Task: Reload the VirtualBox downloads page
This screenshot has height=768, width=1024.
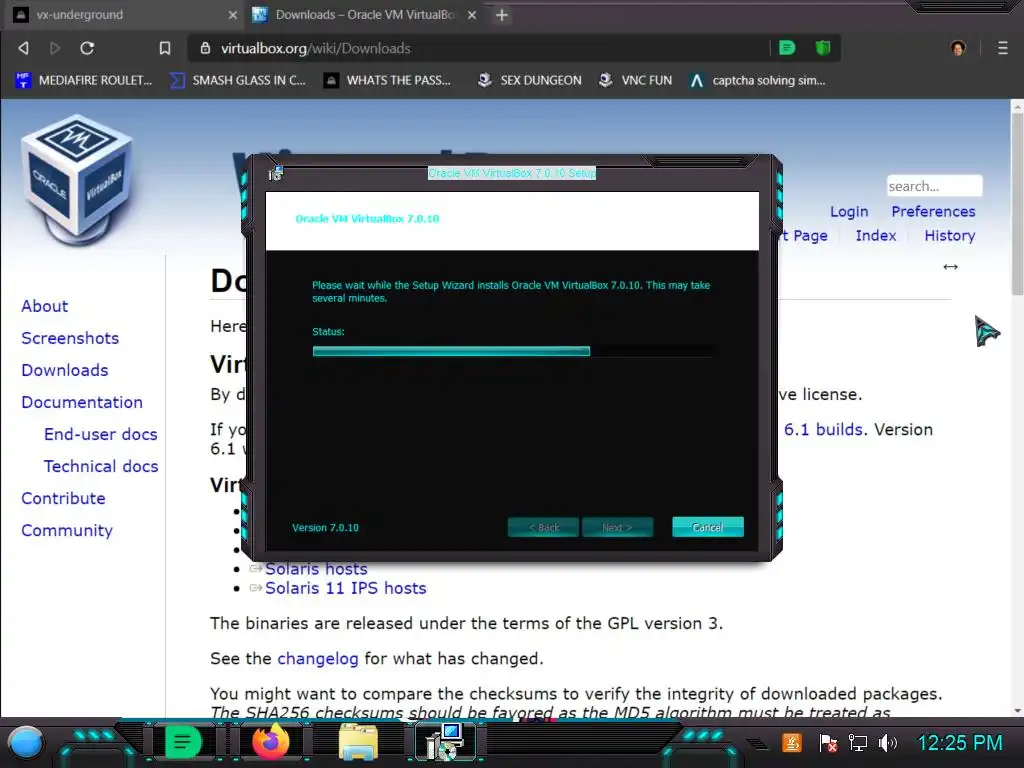Action: [87, 48]
